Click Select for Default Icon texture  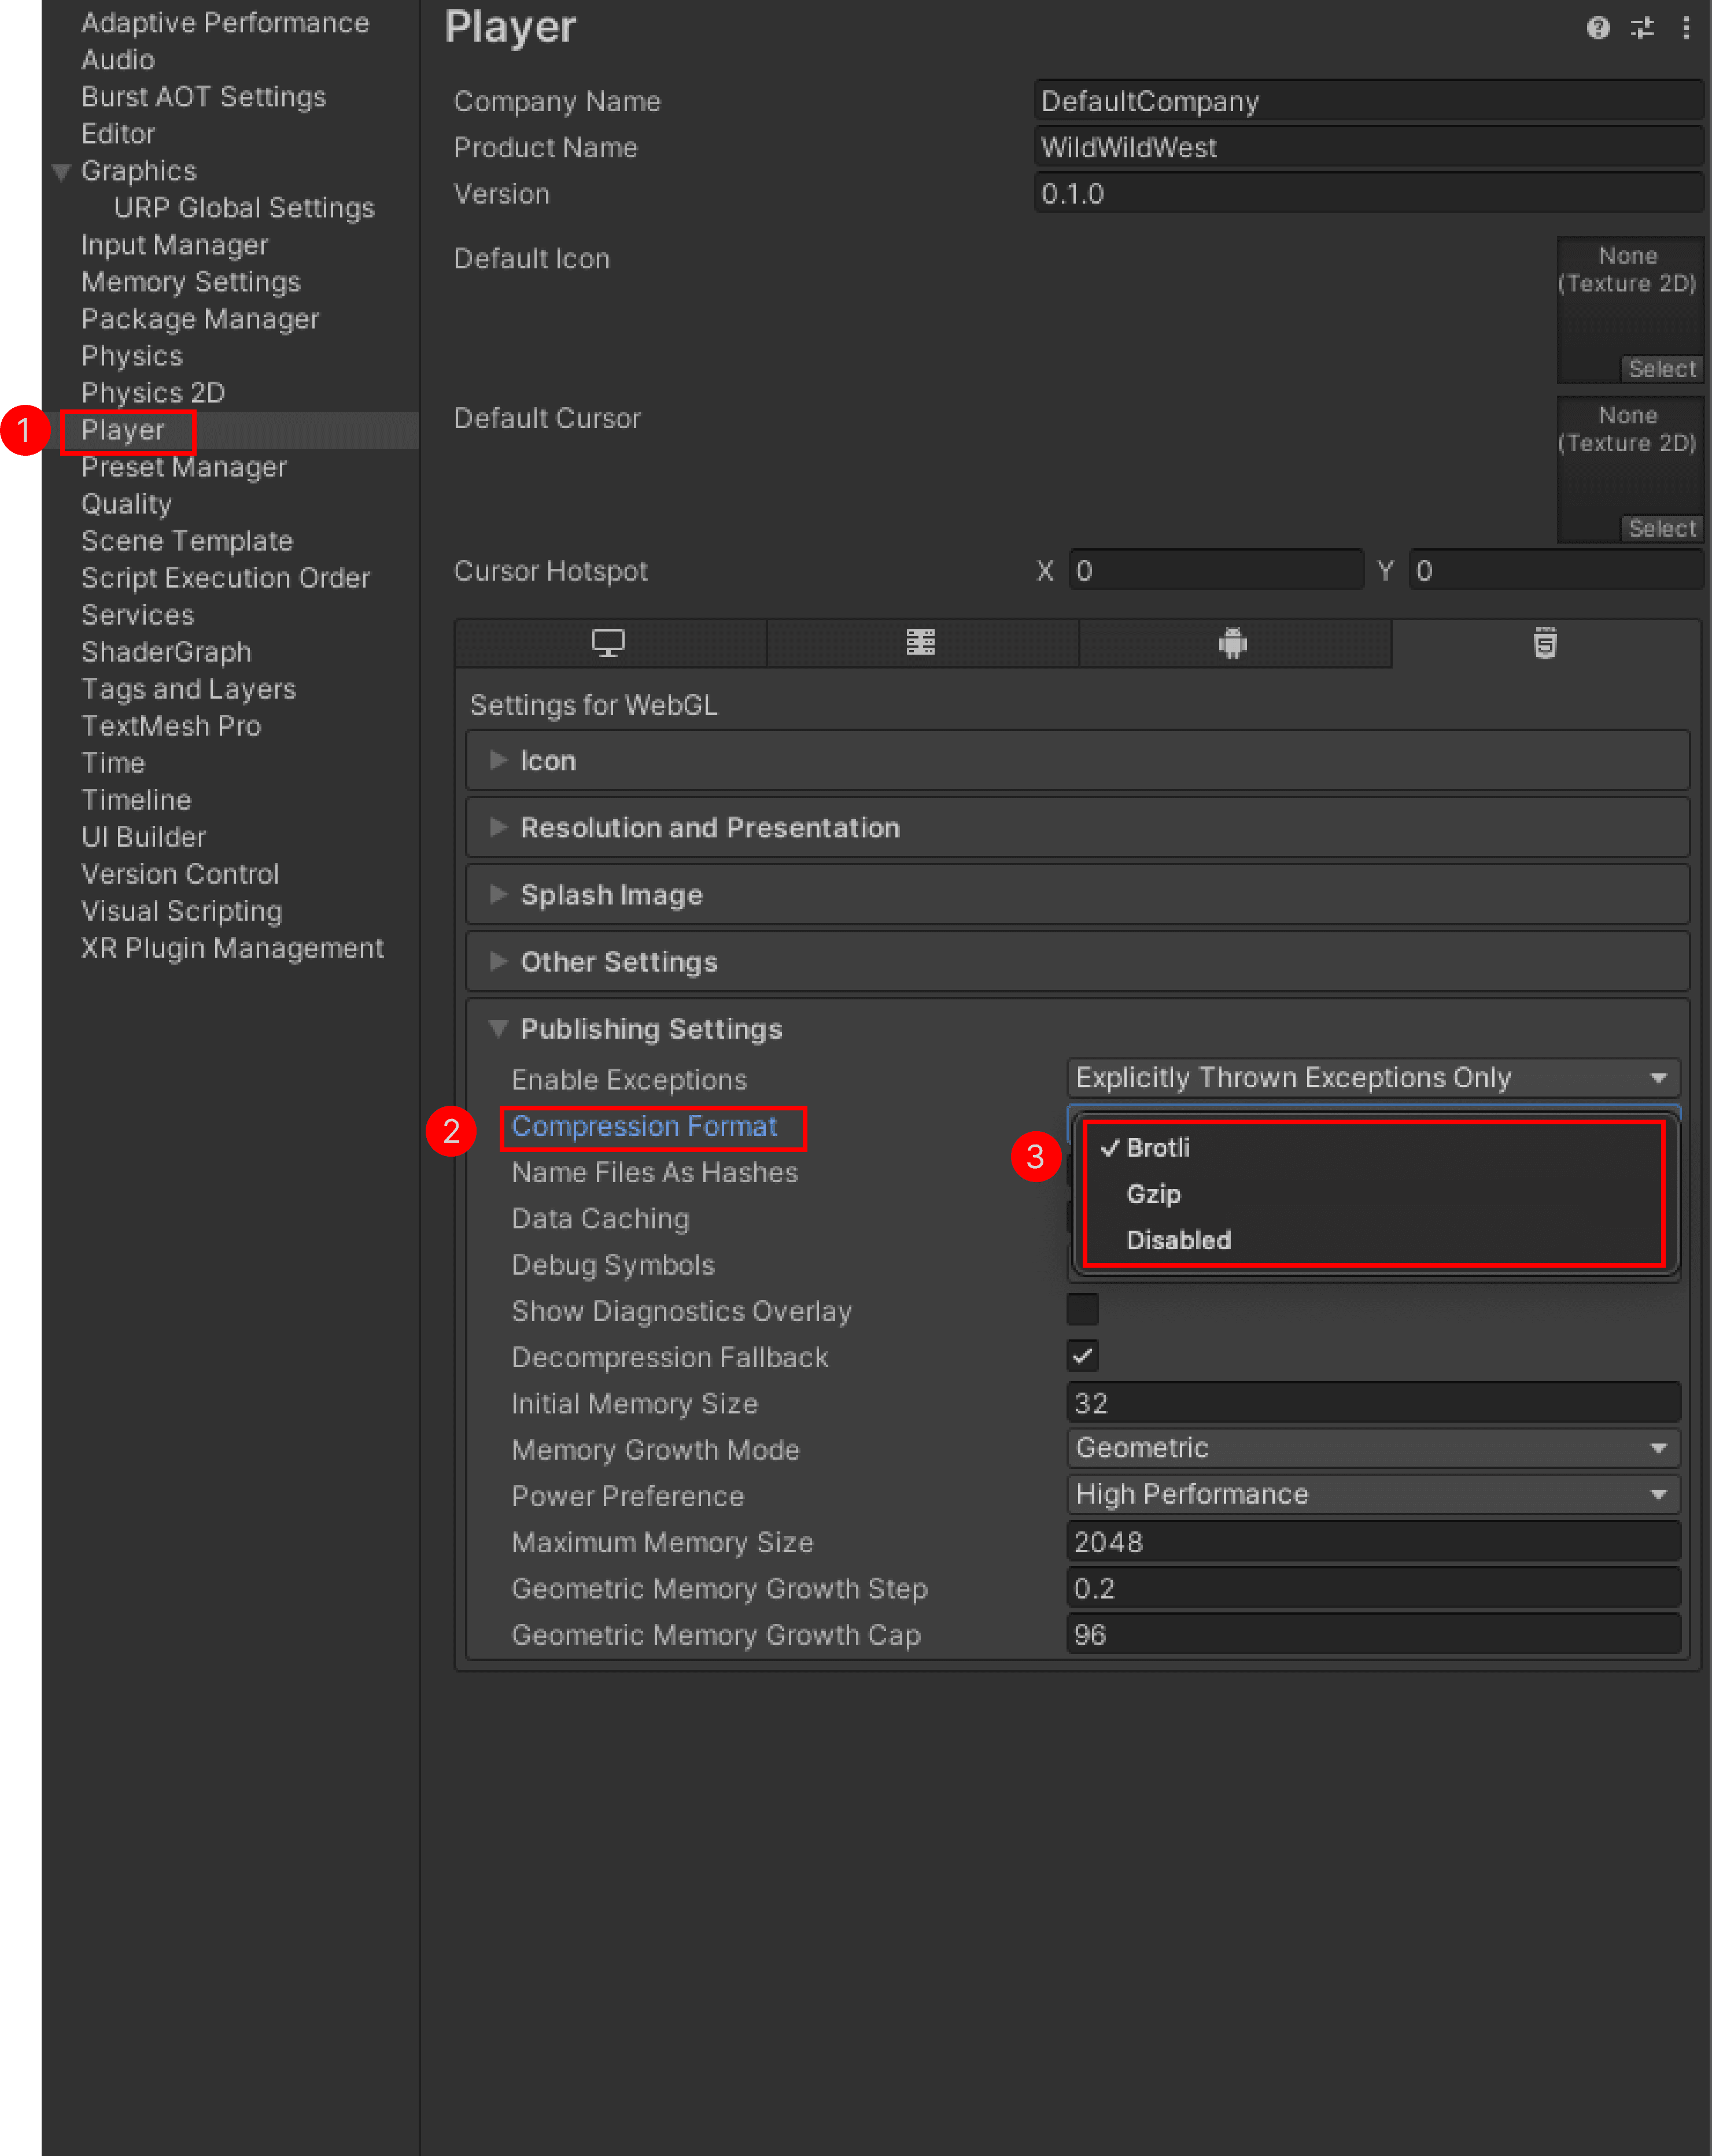[x=1661, y=368]
